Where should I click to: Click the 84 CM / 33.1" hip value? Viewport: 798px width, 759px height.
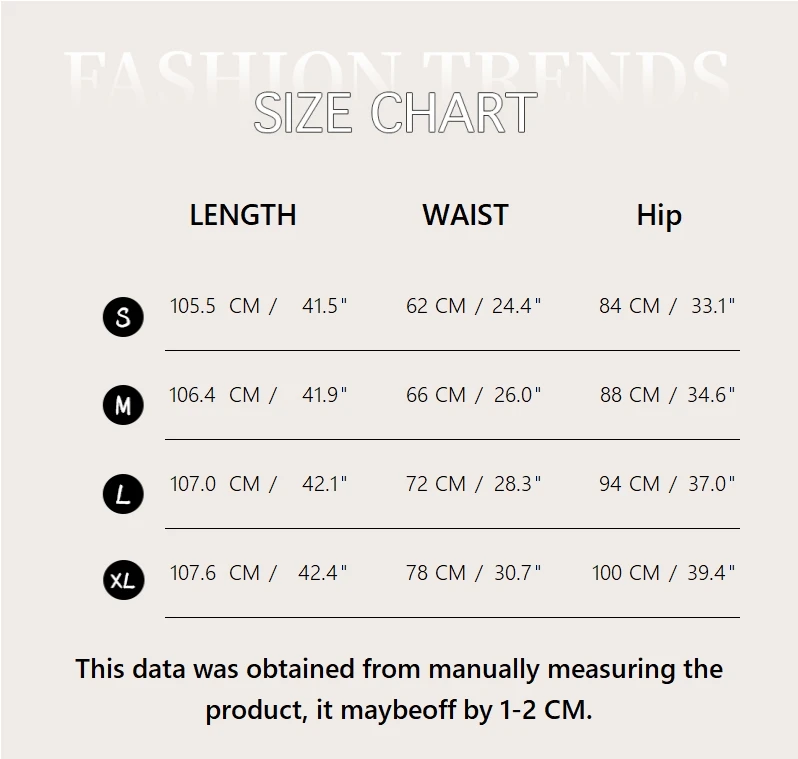point(667,306)
